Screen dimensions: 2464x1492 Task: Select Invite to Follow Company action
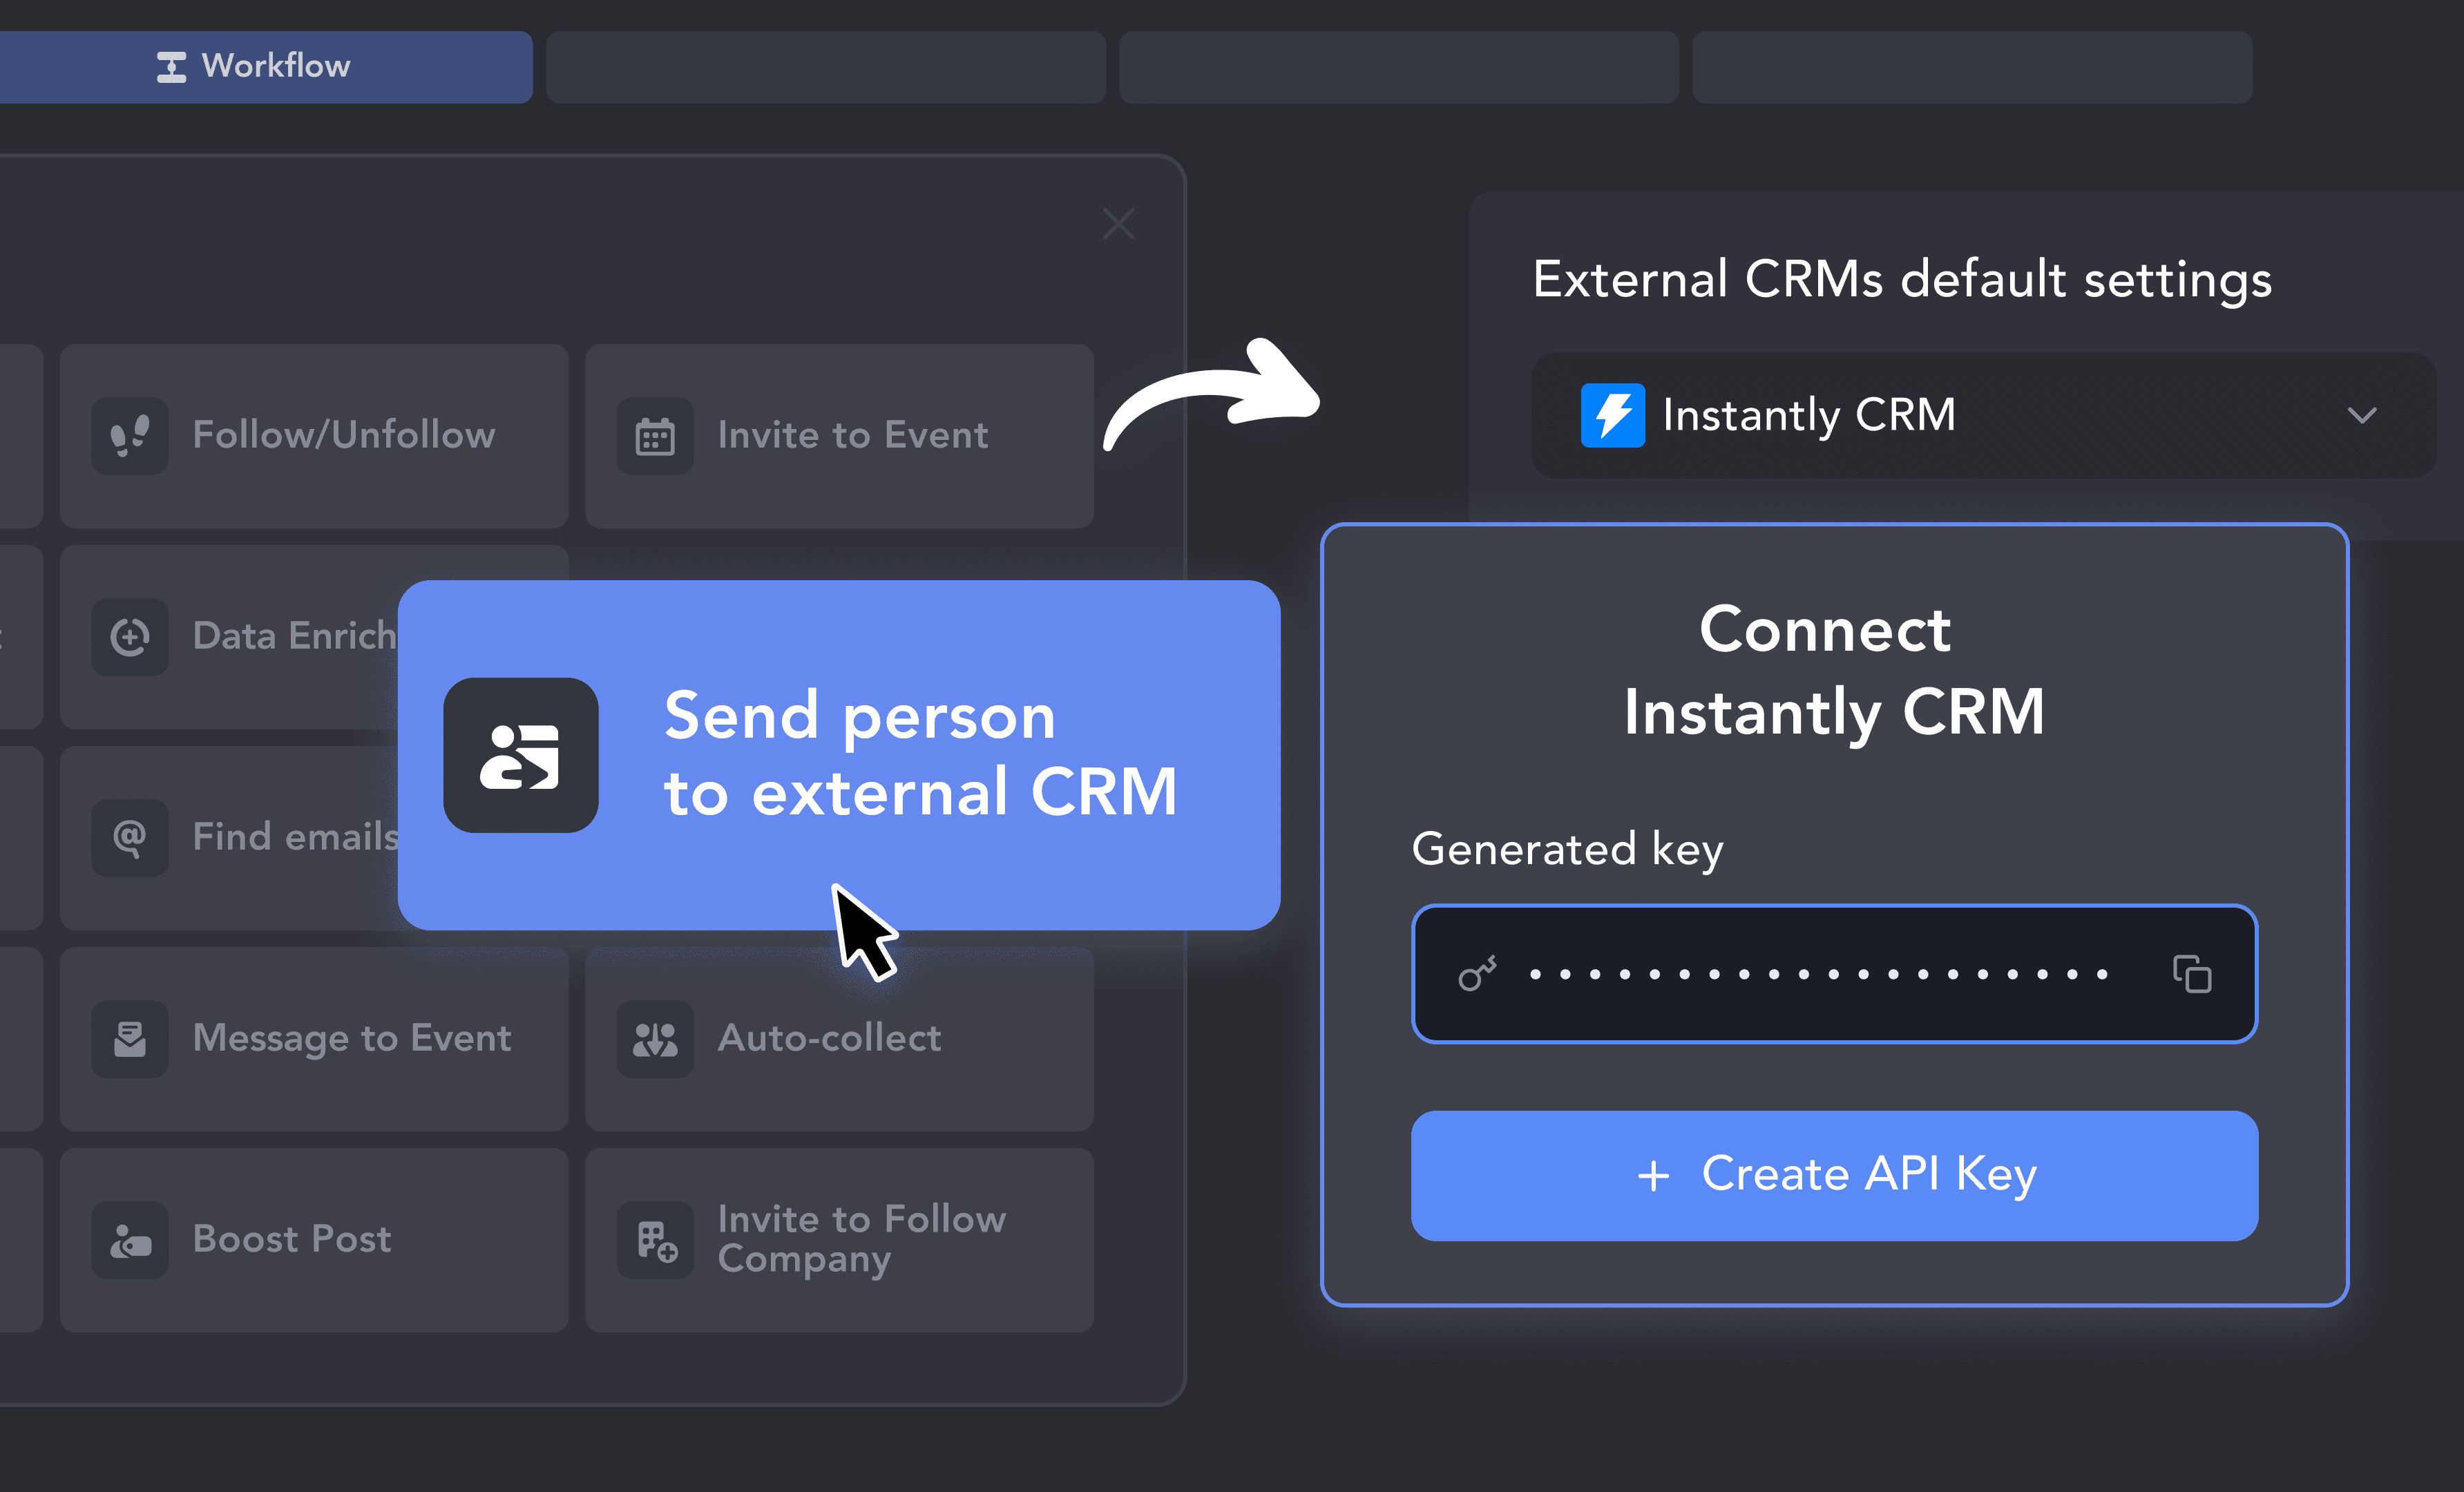839,1240
